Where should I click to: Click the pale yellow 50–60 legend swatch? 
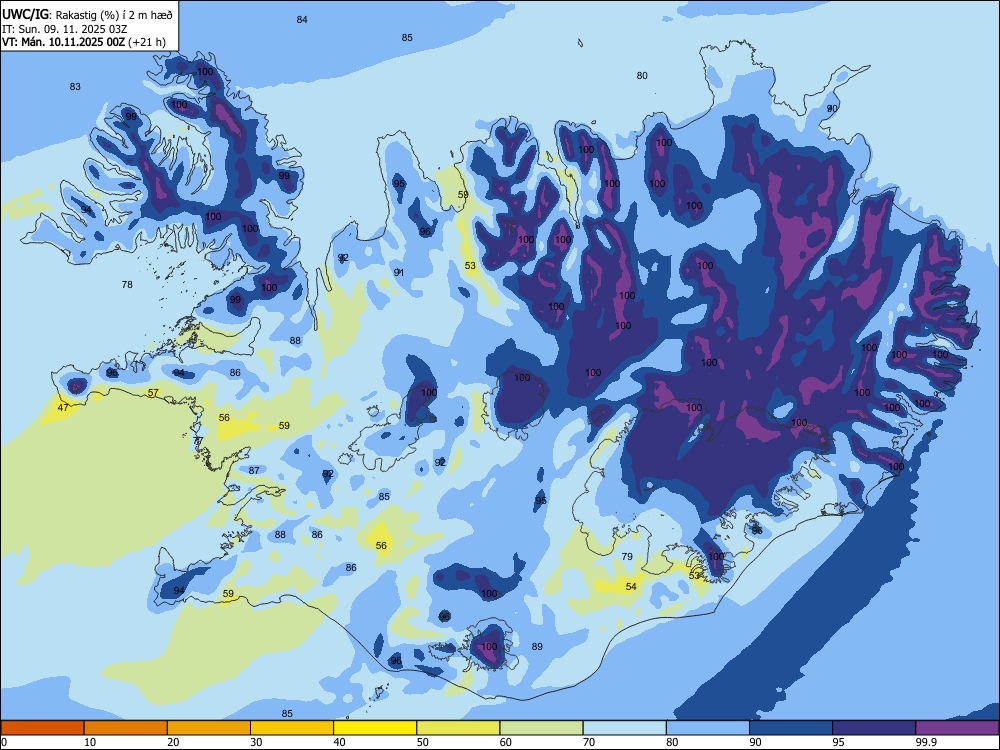click(x=458, y=728)
